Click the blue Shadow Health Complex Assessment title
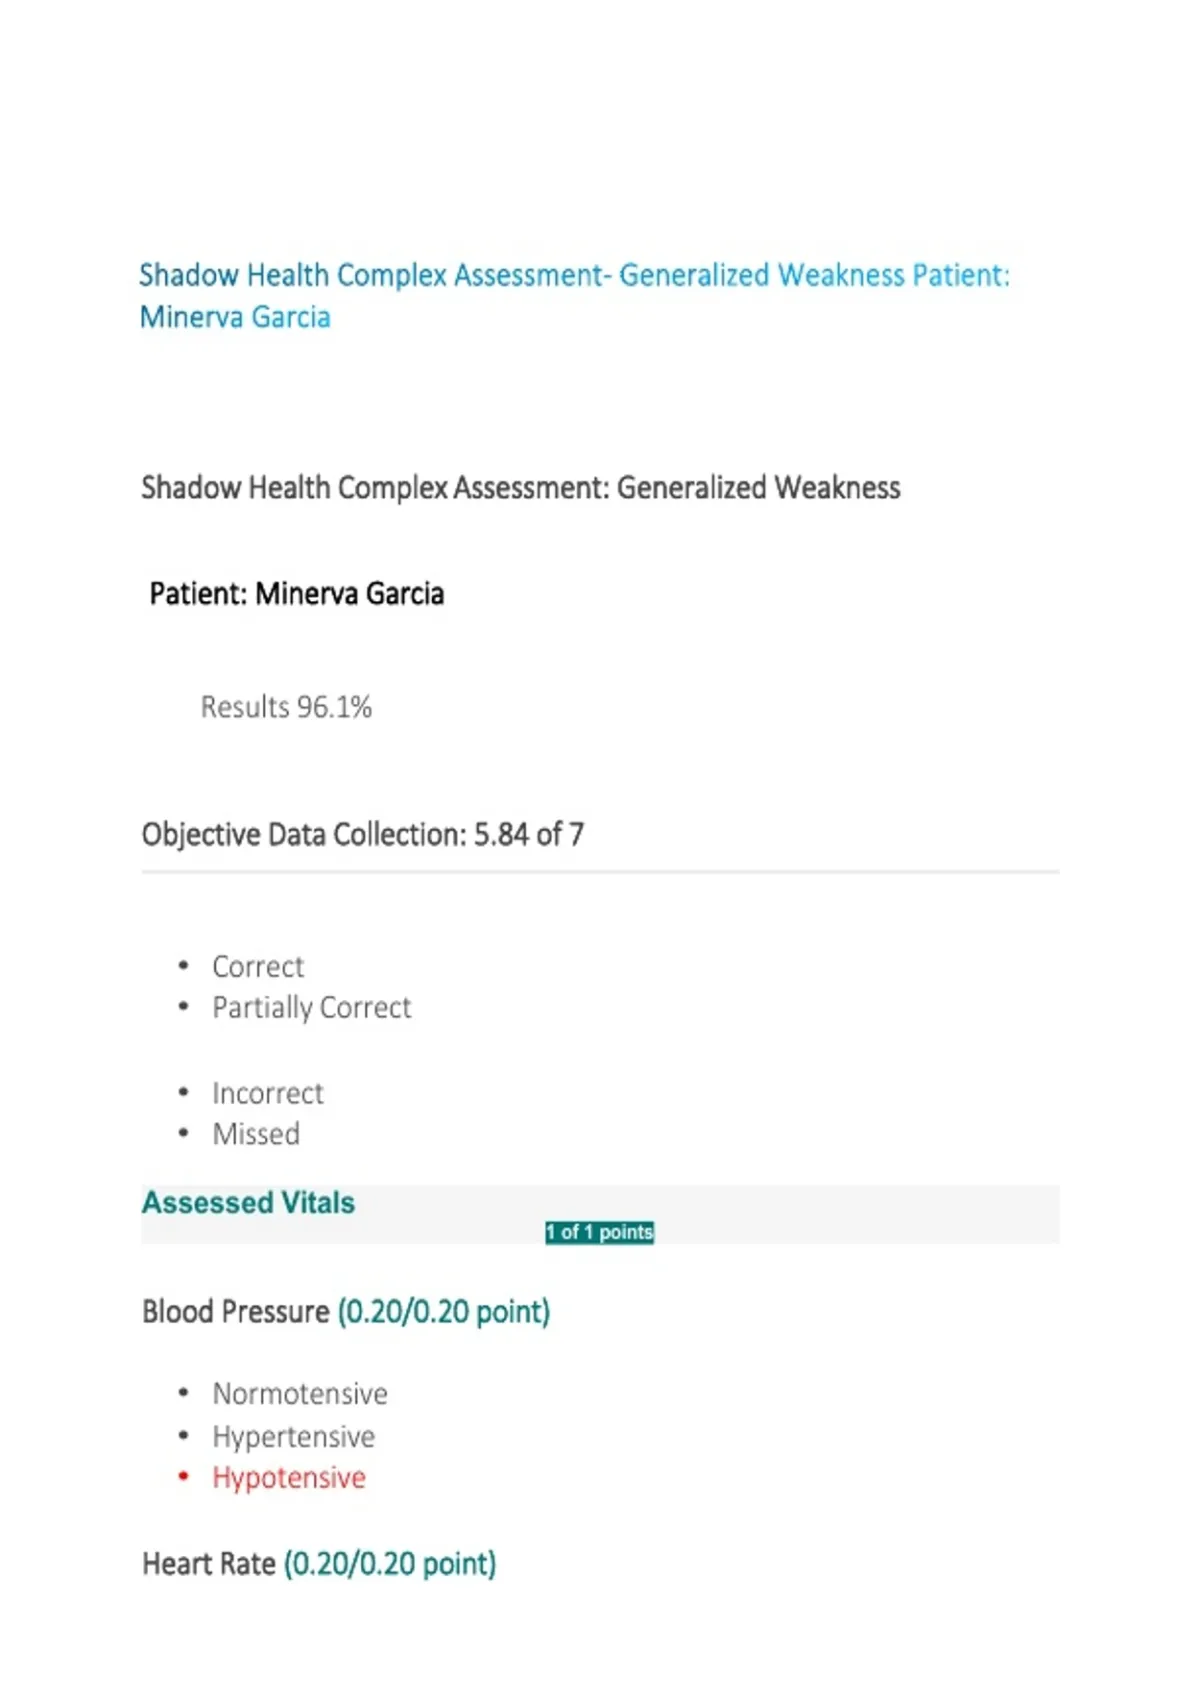 pos(574,275)
